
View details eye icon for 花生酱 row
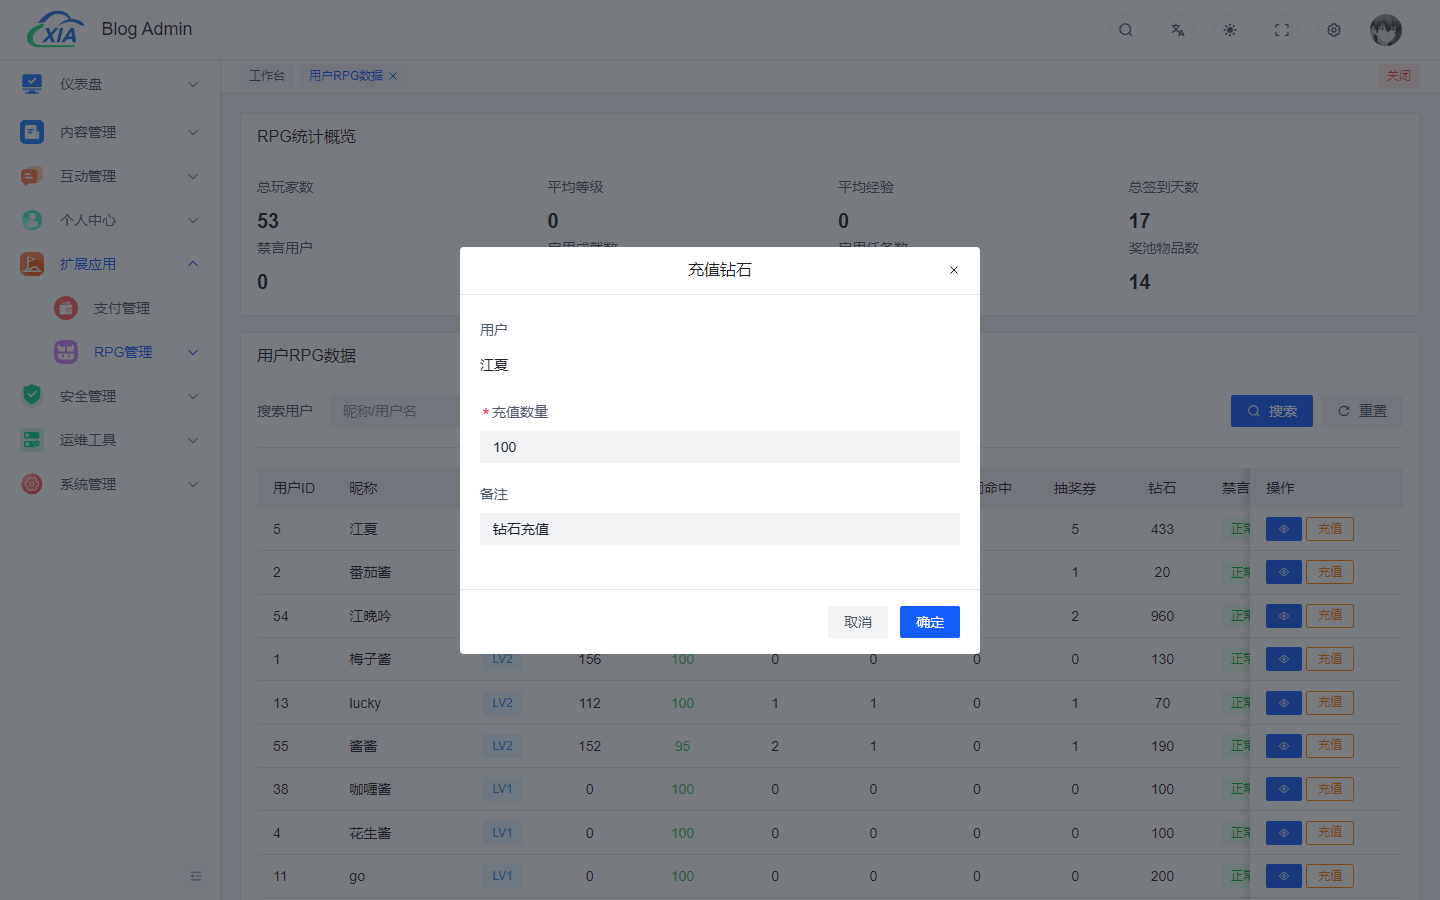(1284, 833)
